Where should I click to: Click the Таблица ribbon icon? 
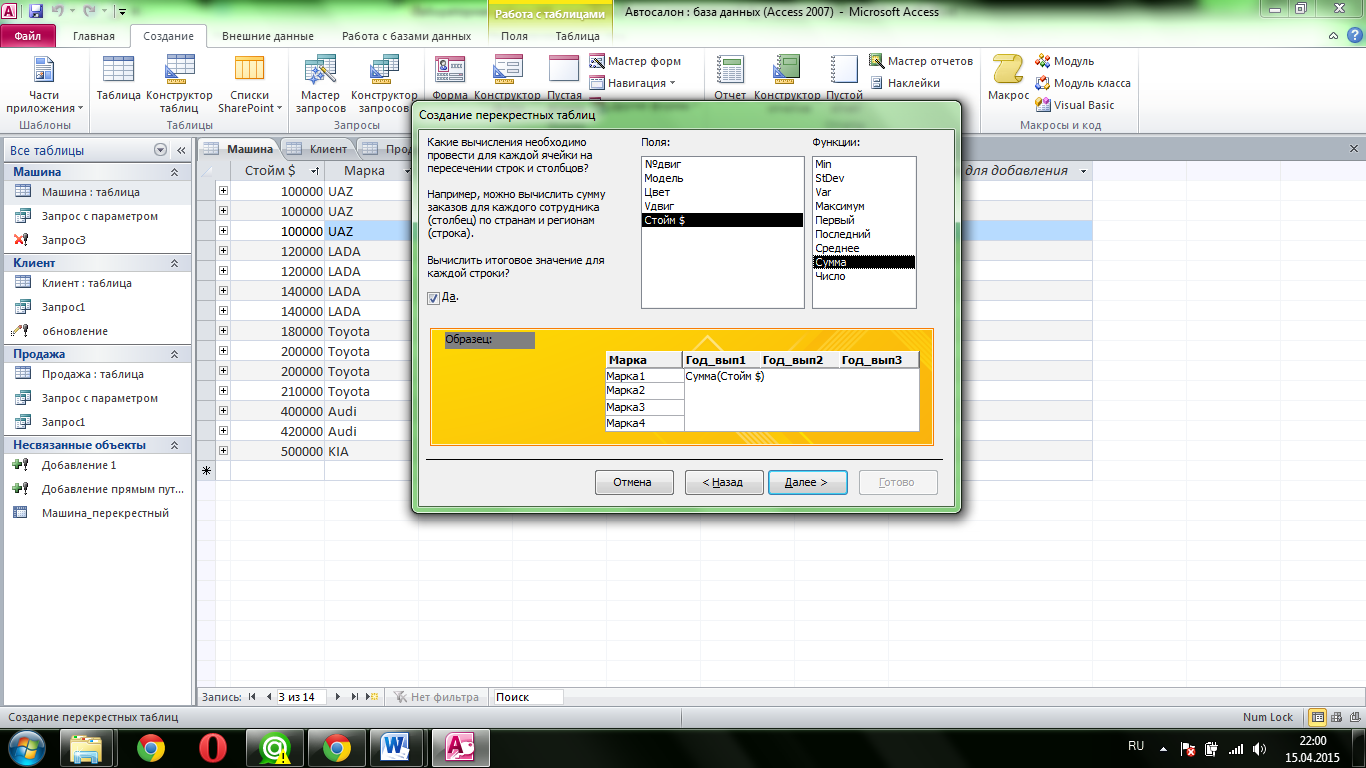click(119, 78)
